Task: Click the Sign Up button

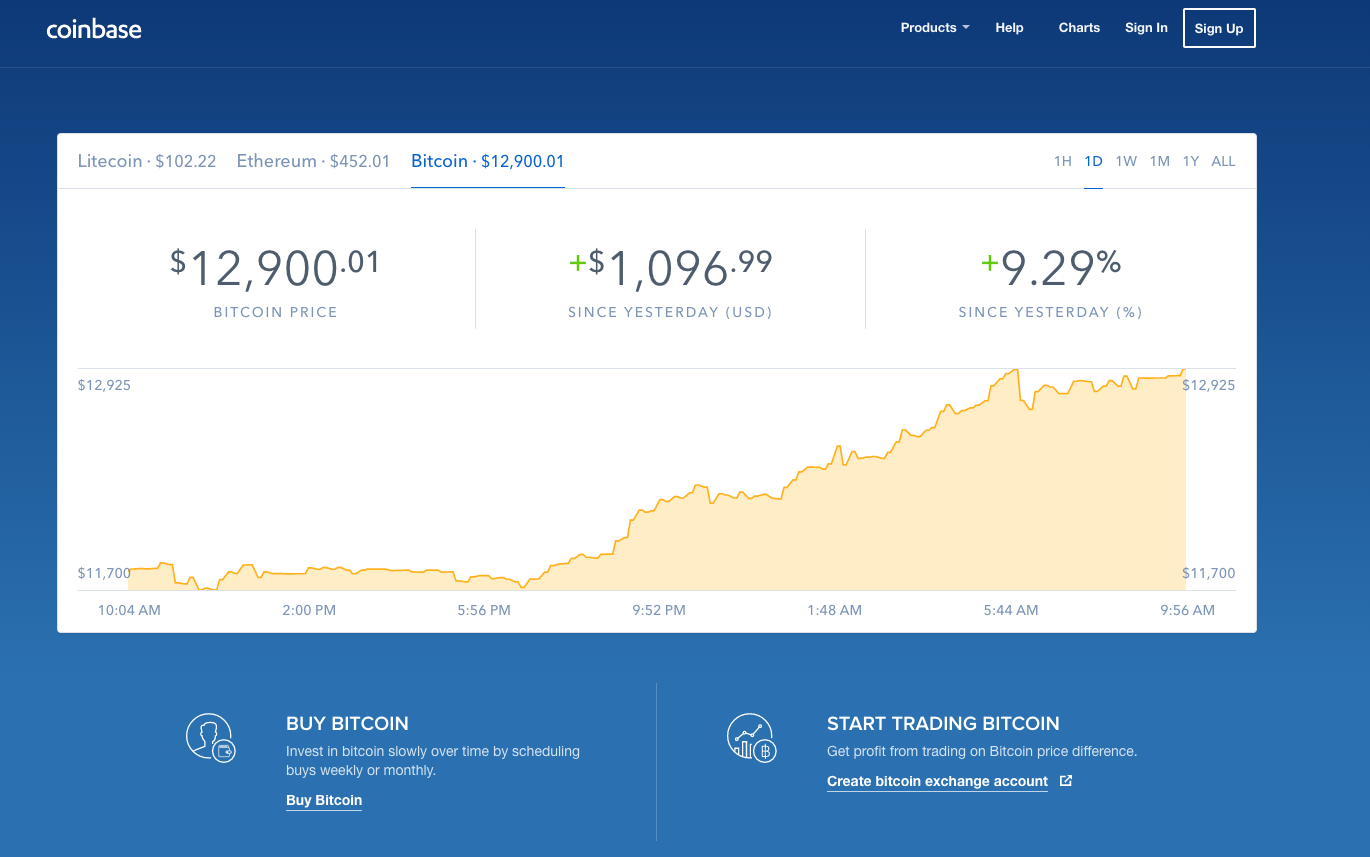Action: click(x=1219, y=28)
